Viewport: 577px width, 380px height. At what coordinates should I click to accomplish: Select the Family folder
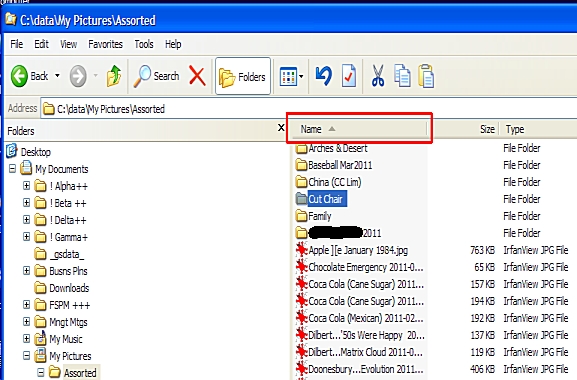[x=320, y=216]
